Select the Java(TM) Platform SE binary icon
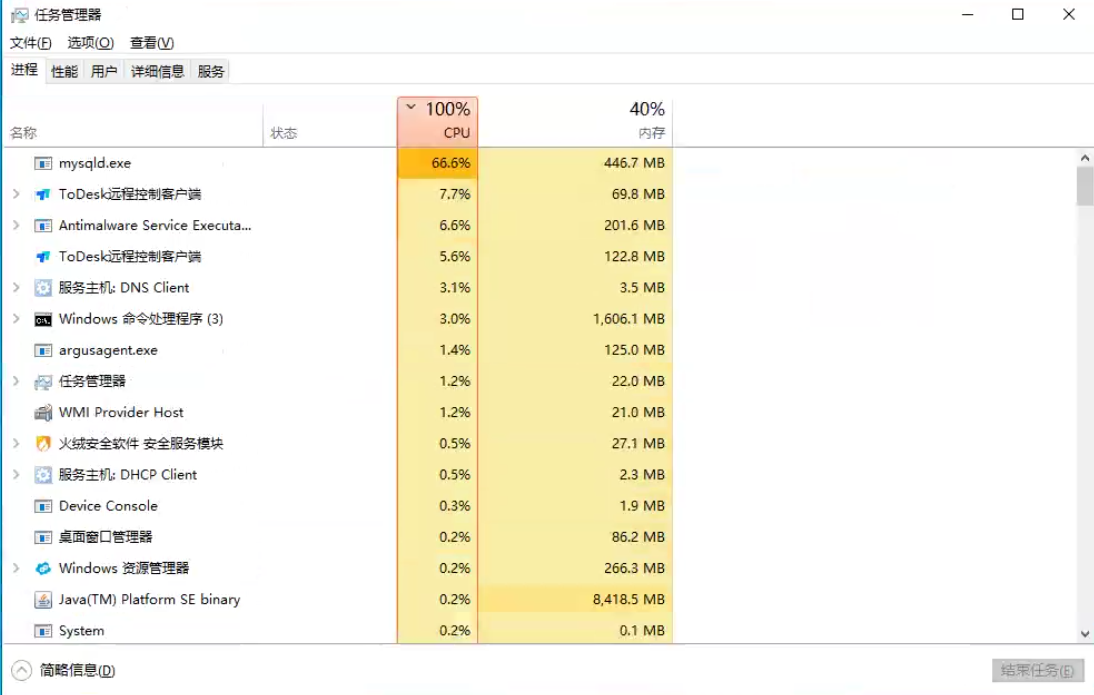Viewport: 1094px width, 695px height. point(43,599)
